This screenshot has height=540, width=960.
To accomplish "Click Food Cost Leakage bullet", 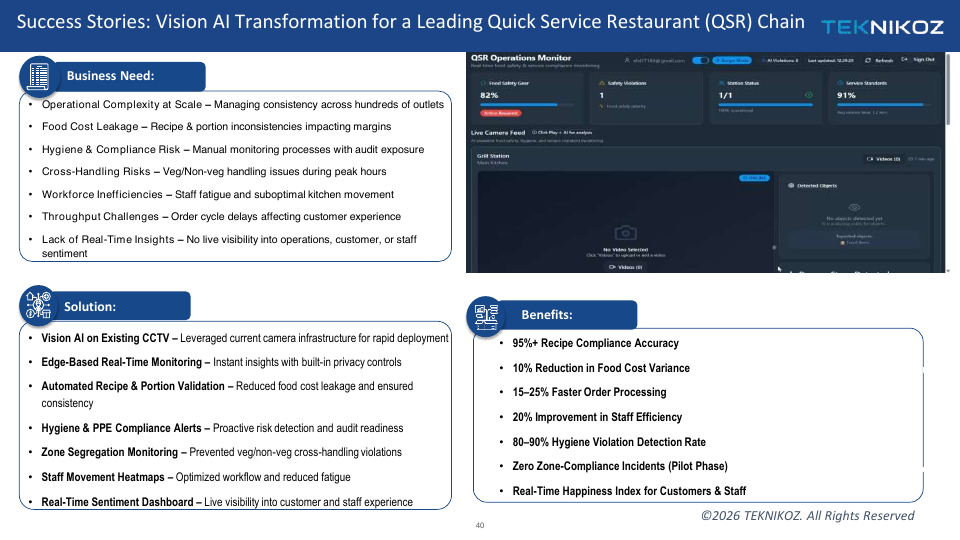I will pos(216,126).
